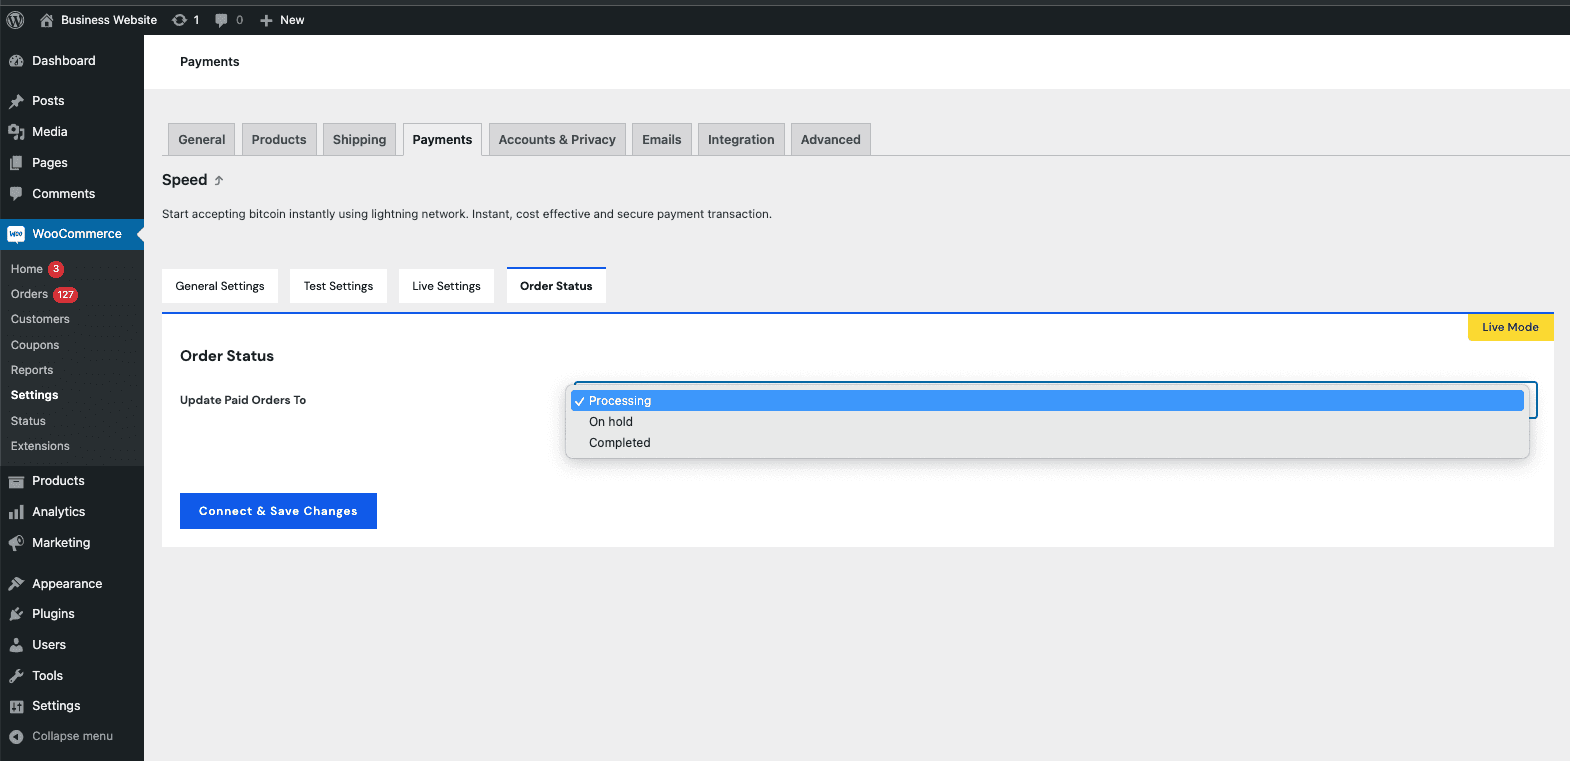Switch to the General tab
This screenshot has width=1570, height=761.
click(x=202, y=140)
